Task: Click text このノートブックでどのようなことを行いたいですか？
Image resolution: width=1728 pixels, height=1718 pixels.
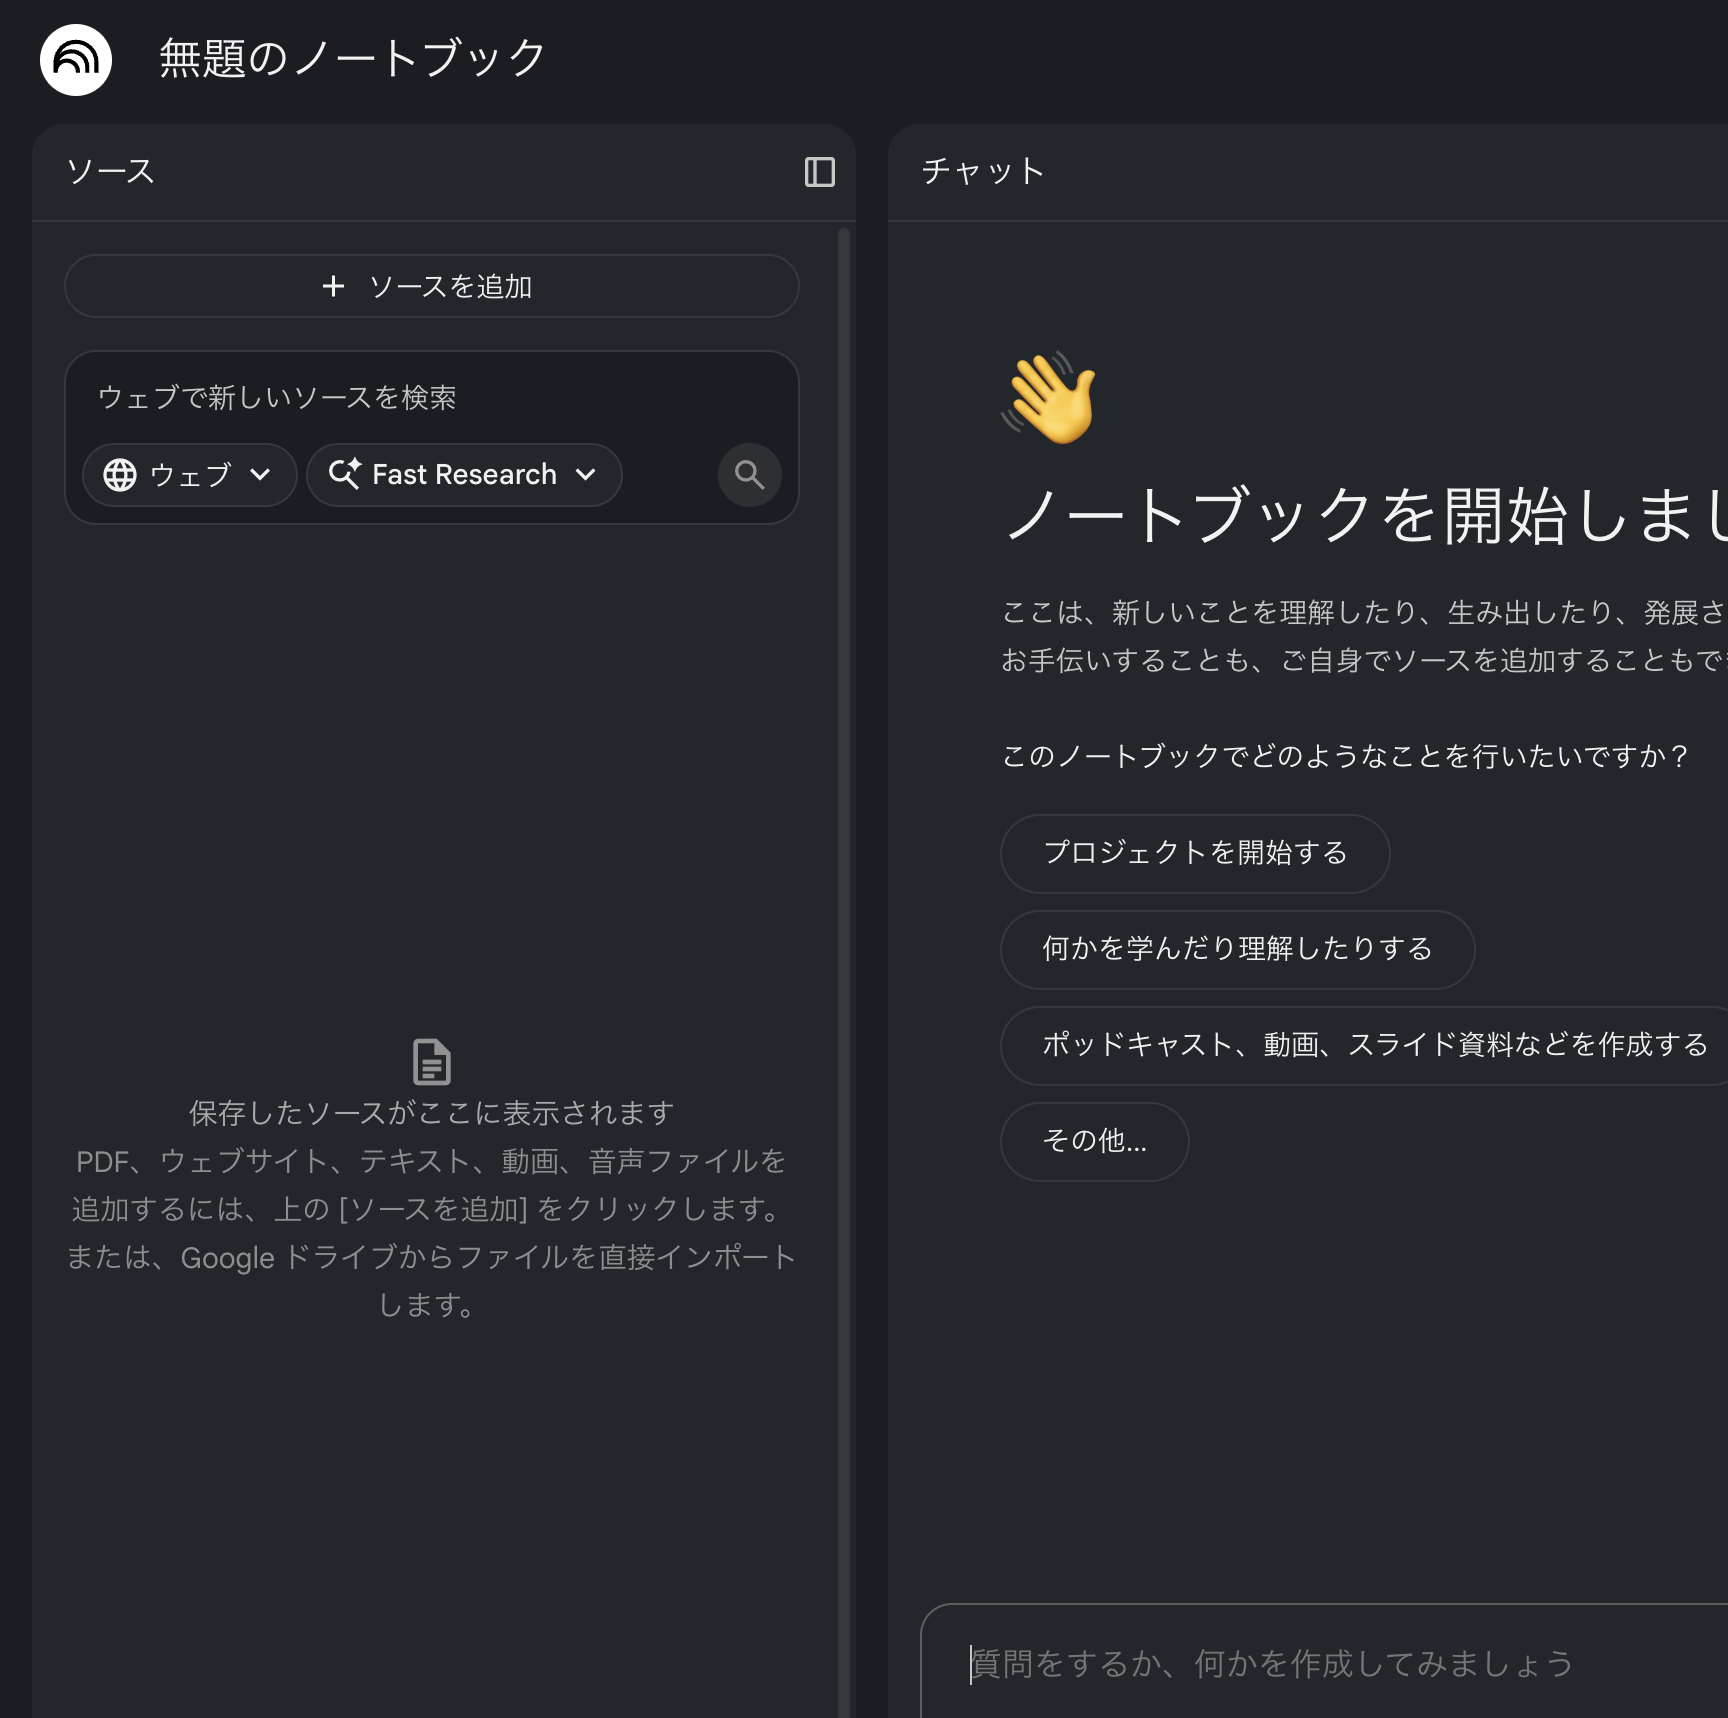Action: 1346,756
